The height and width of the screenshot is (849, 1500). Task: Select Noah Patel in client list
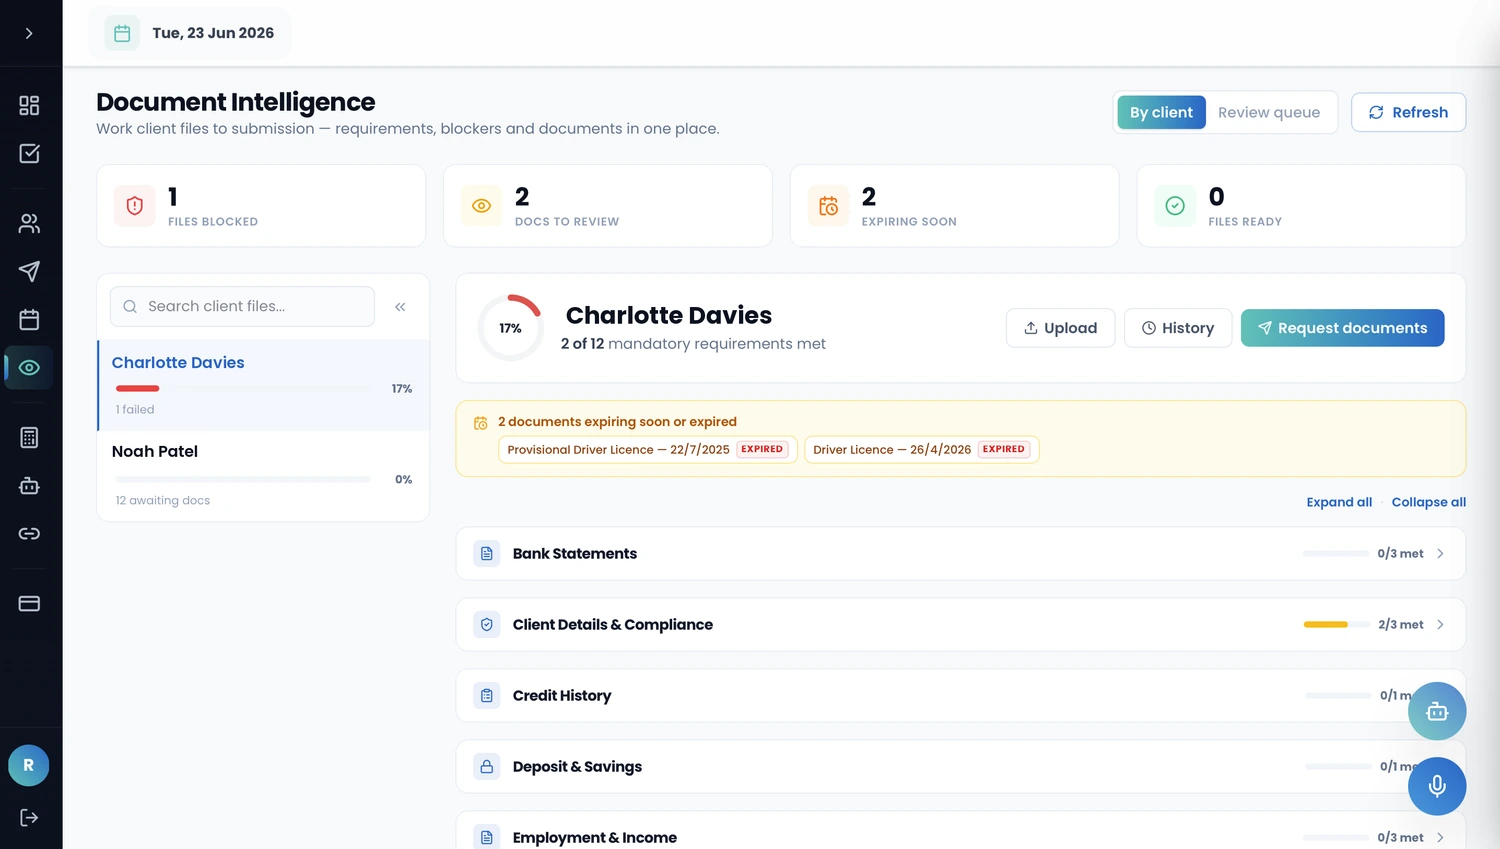pos(264,476)
